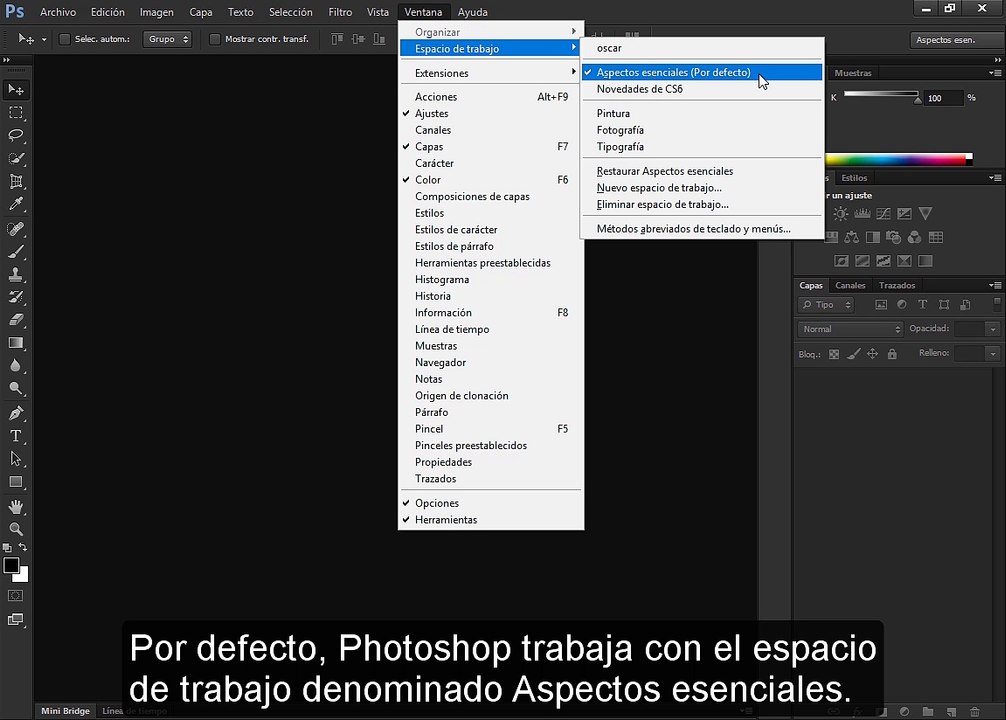Select the Brush tool
The height and width of the screenshot is (720, 1006).
pyautogui.click(x=15, y=252)
